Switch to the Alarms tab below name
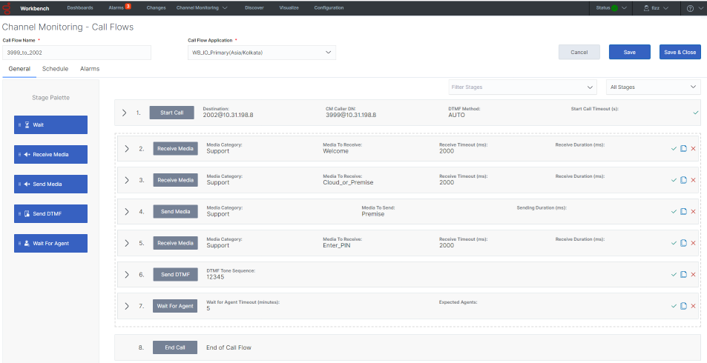The image size is (707, 363). pos(90,69)
